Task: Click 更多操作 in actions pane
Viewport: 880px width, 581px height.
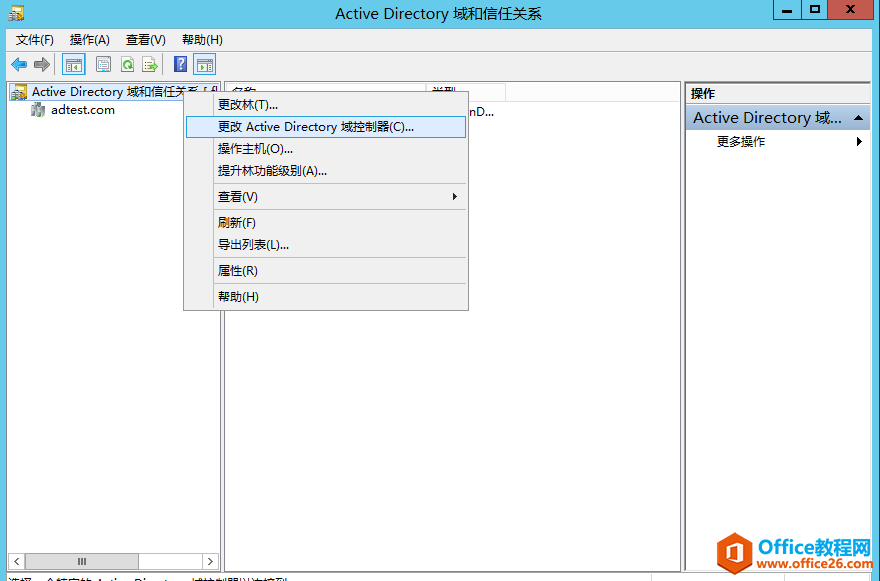Action: 741,141
